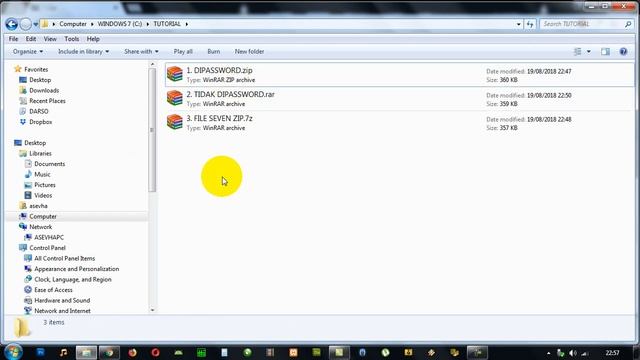Click navigation pane scroll down arrow

coord(152,310)
